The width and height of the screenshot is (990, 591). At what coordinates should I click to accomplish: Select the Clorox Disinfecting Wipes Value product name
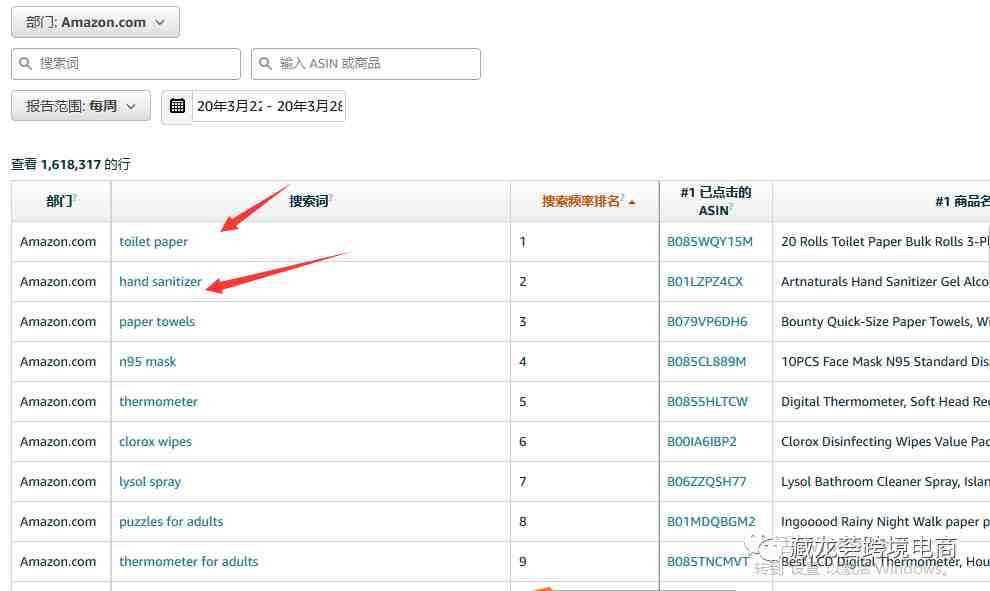(x=885, y=442)
